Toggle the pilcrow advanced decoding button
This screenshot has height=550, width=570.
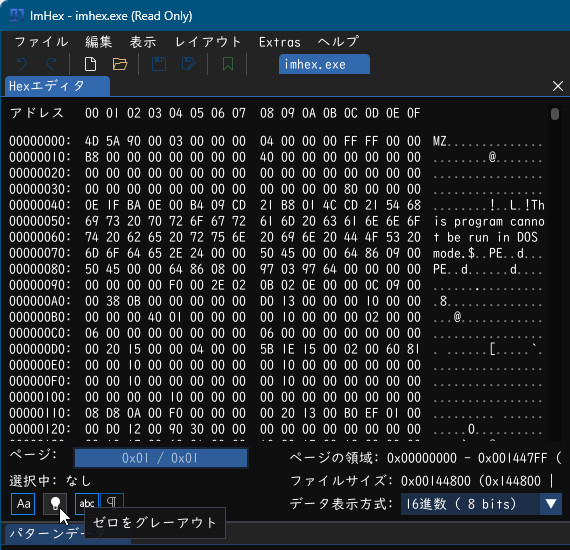(x=112, y=503)
